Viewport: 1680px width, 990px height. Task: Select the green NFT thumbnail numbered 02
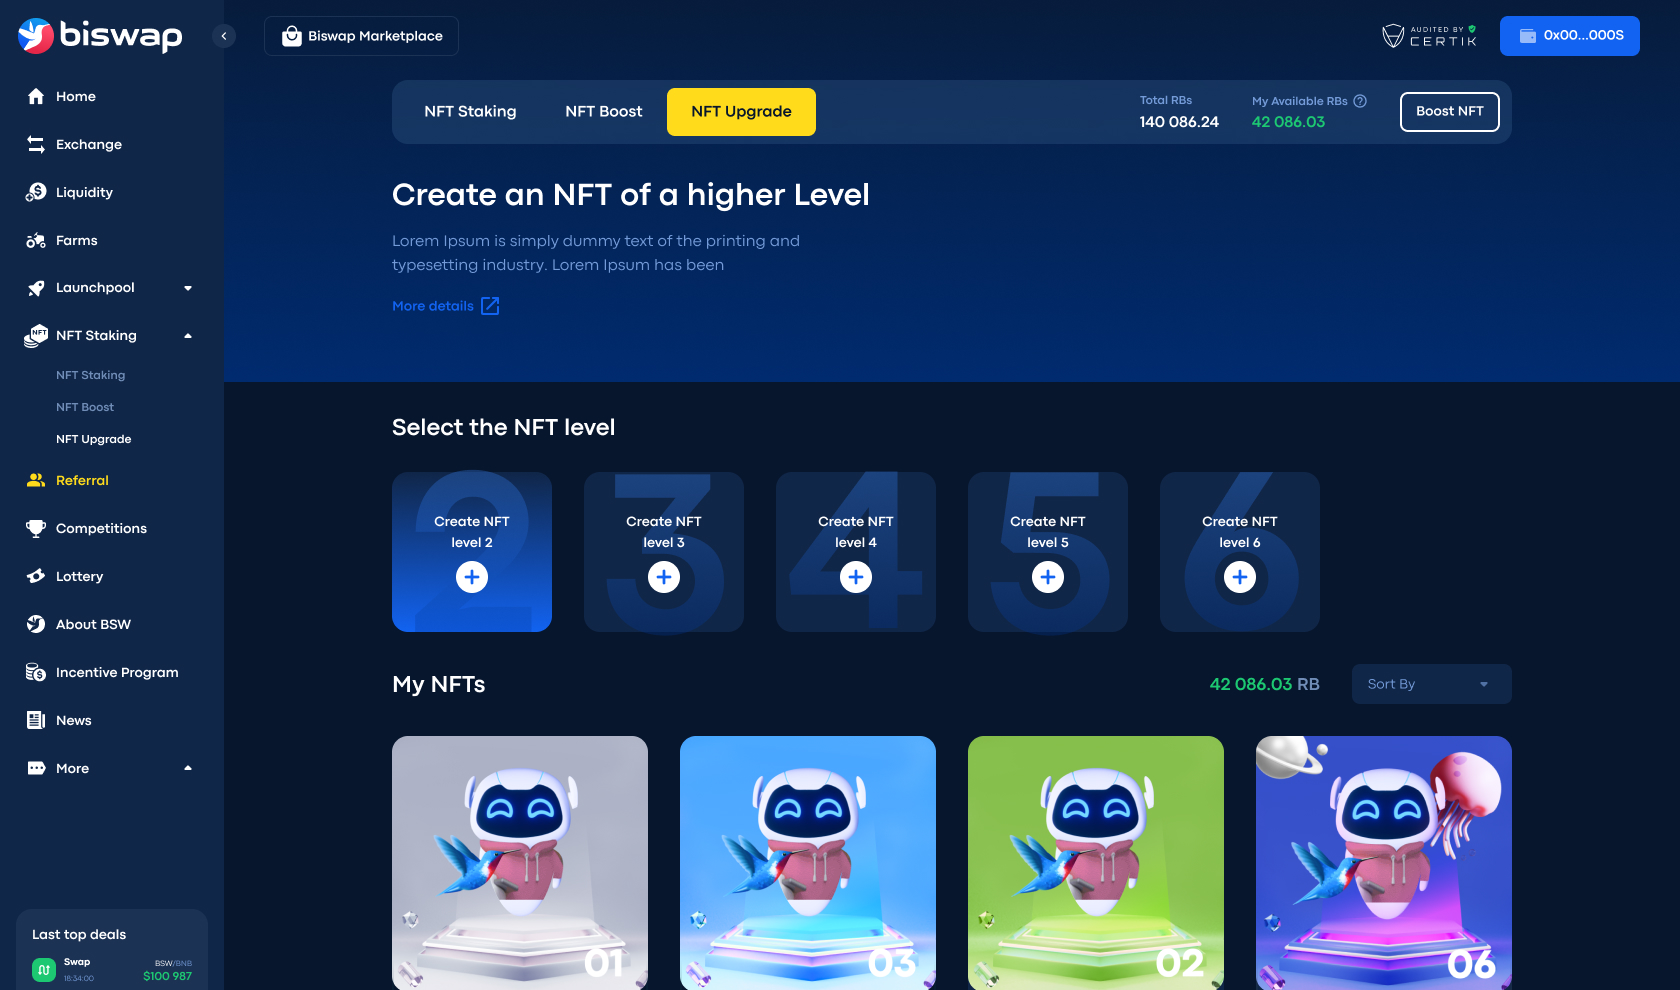pyautogui.click(x=1095, y=862)
